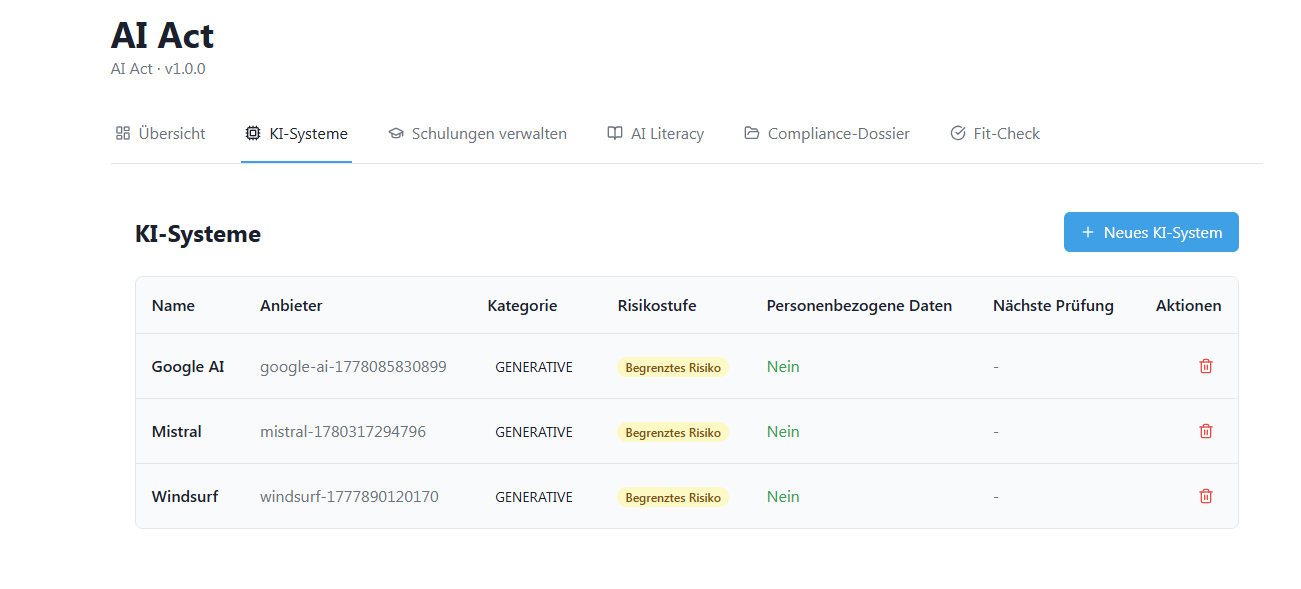Click Begrenztes Risiko badge for Google AI
Image resolution: width=1301 pixels, height=589 pixels.
673,367
